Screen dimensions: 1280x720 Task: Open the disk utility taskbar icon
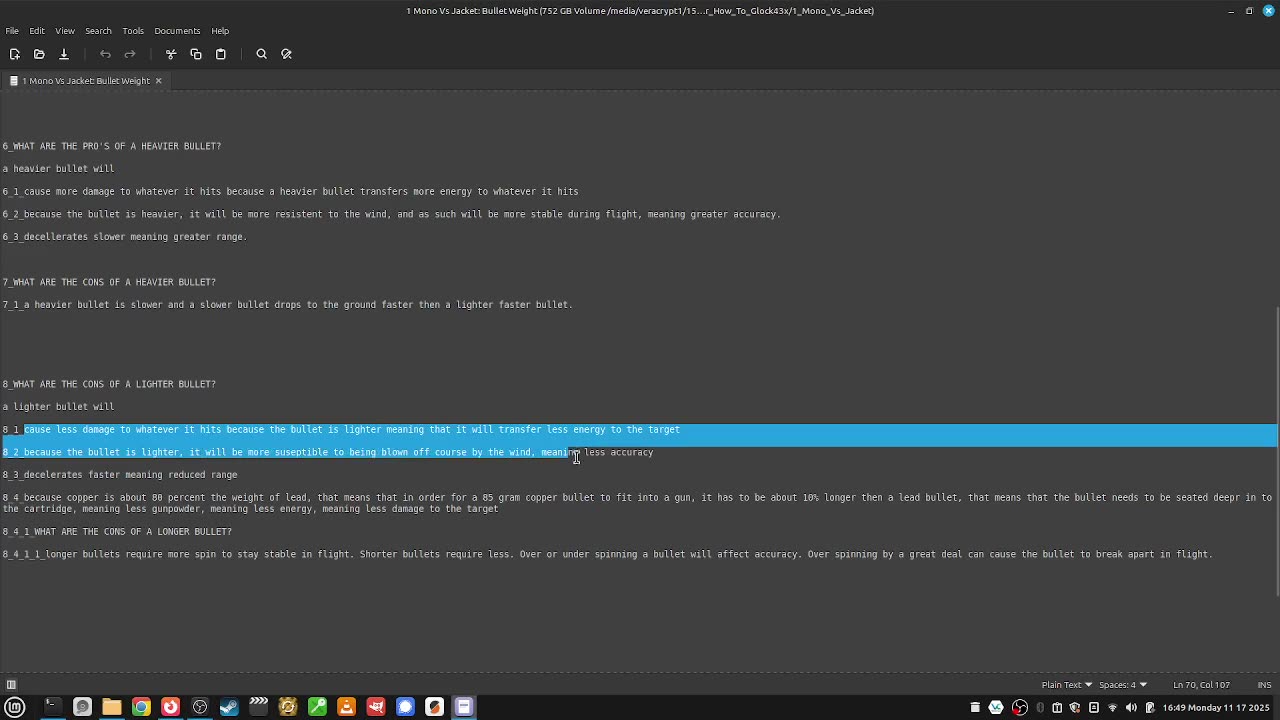(82, 707)
